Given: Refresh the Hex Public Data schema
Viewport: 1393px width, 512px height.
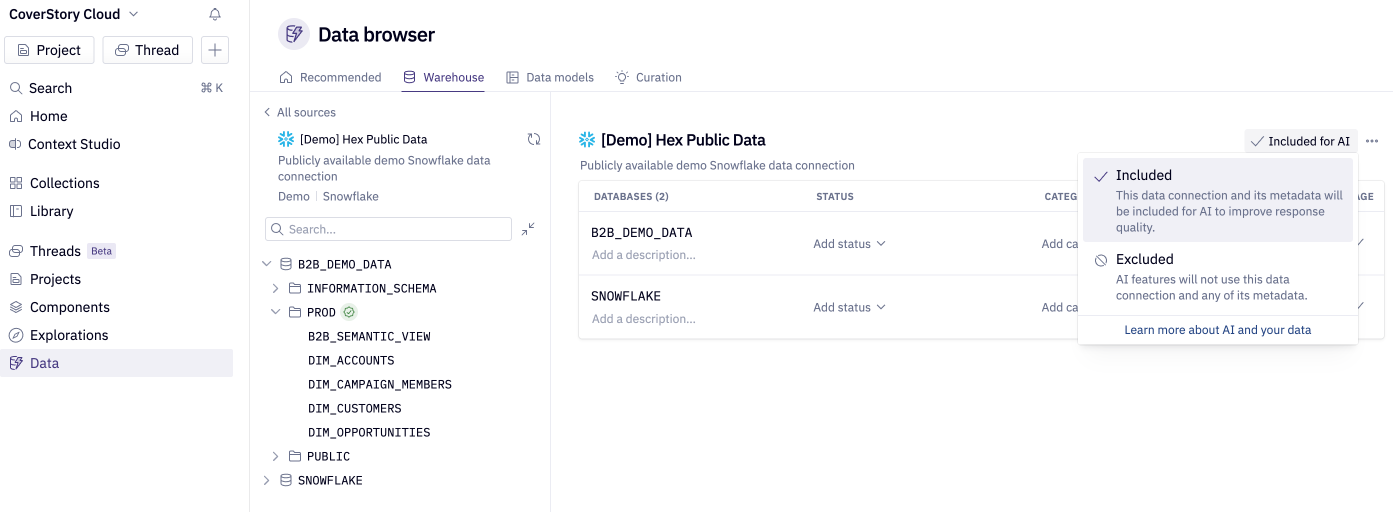Looking at the screenshot, I should coord(534,139).
